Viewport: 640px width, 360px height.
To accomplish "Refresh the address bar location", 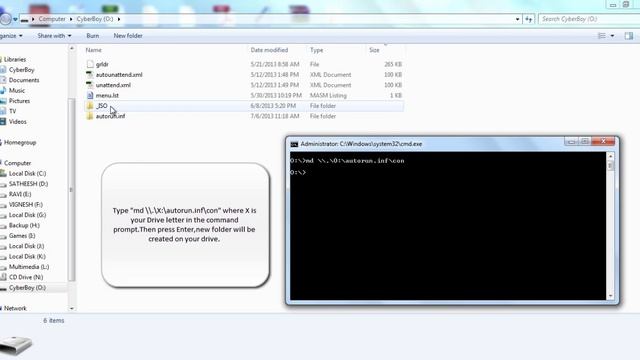I will [529, 19].
